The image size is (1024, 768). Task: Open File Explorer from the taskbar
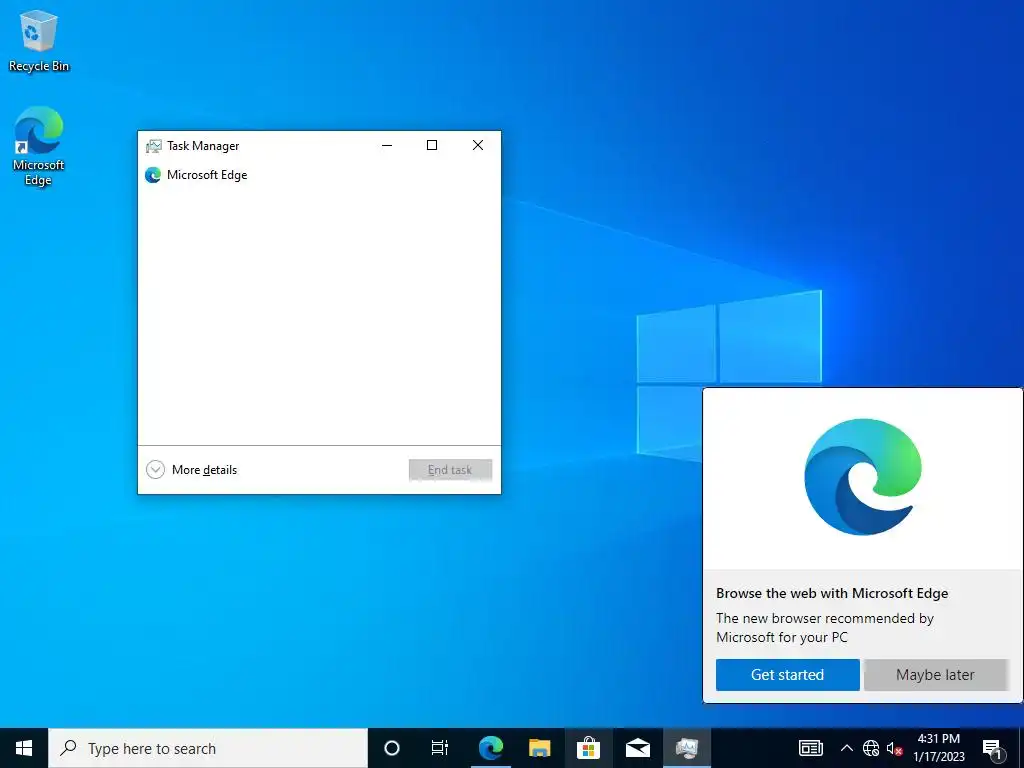click(x=539, y=748)
